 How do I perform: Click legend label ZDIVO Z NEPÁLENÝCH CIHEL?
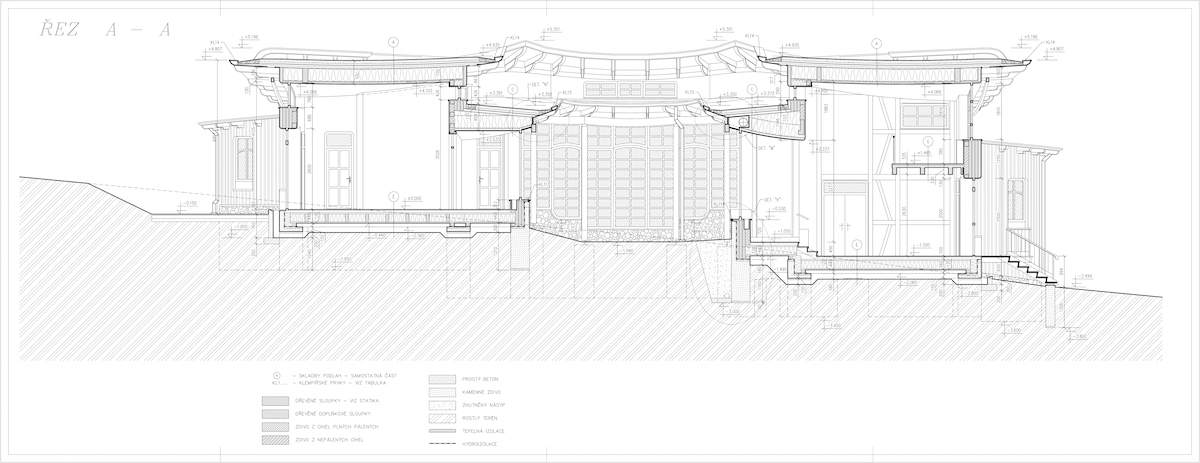pos(329,440)
